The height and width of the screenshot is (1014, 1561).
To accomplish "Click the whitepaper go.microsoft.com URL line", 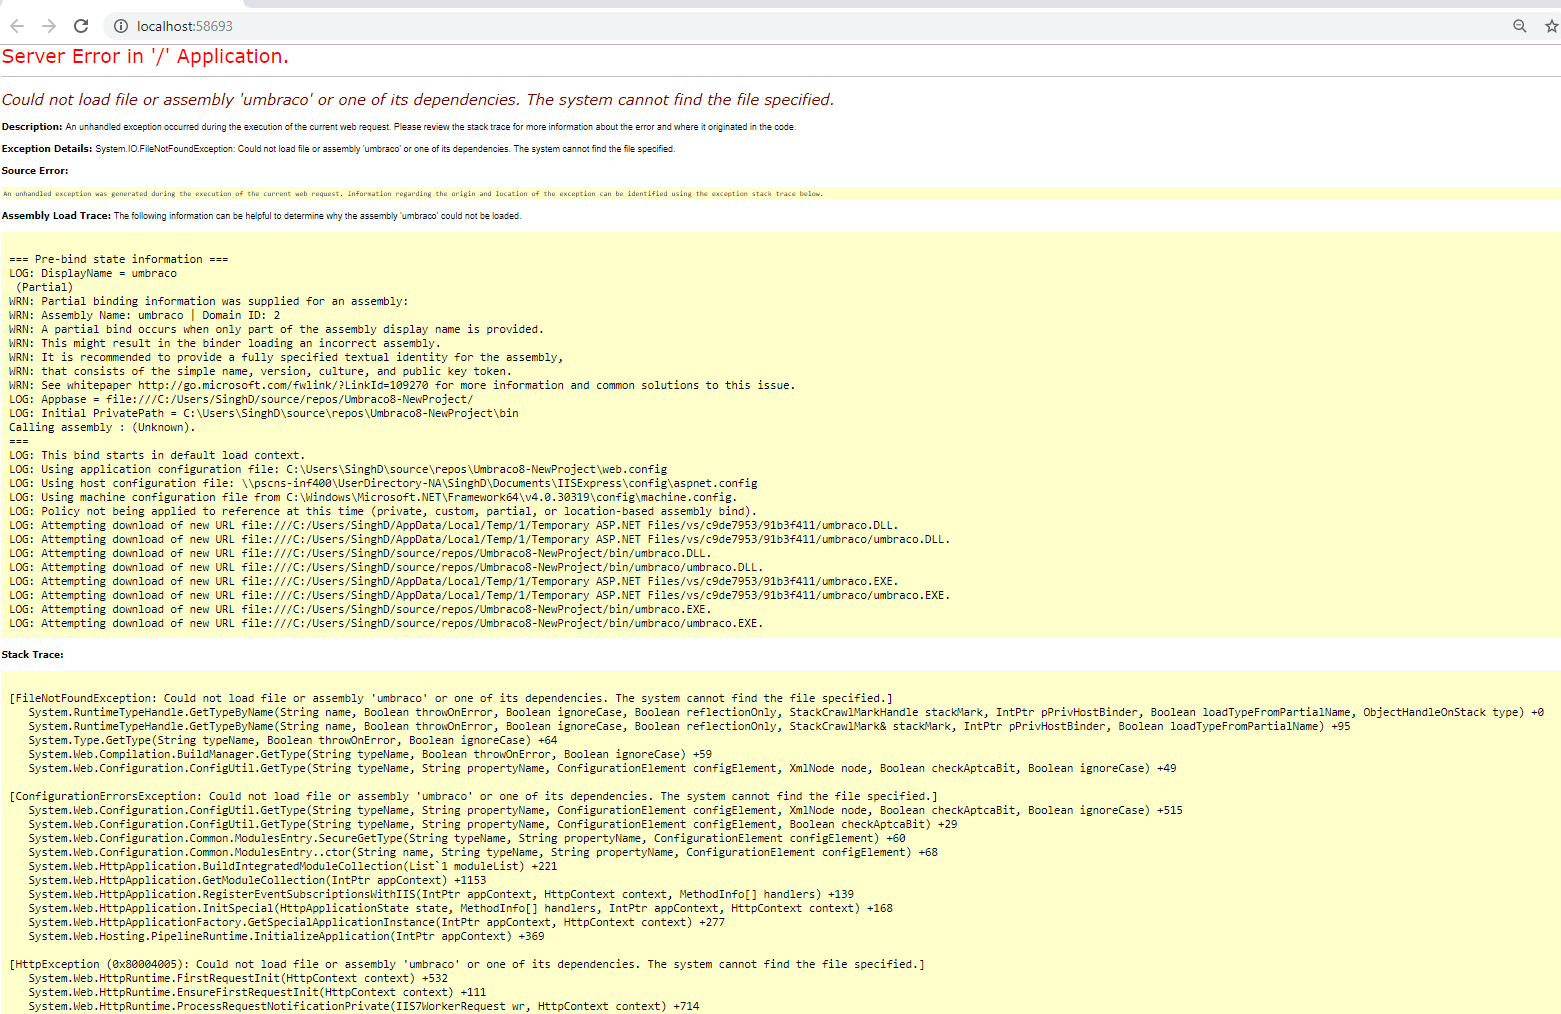I will pos(402,385).
